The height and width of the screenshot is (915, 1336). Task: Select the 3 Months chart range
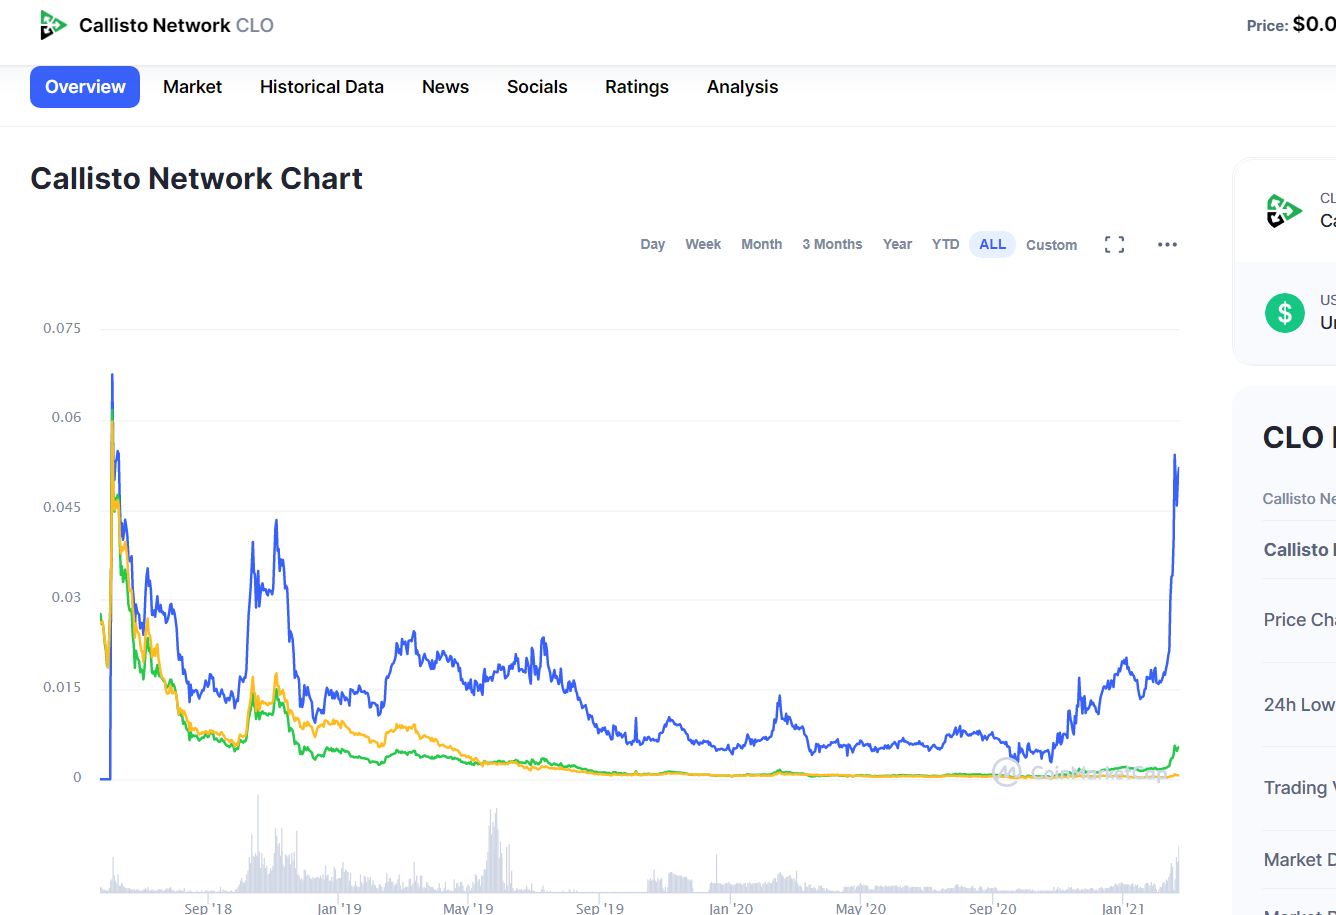tap(832, 245)
